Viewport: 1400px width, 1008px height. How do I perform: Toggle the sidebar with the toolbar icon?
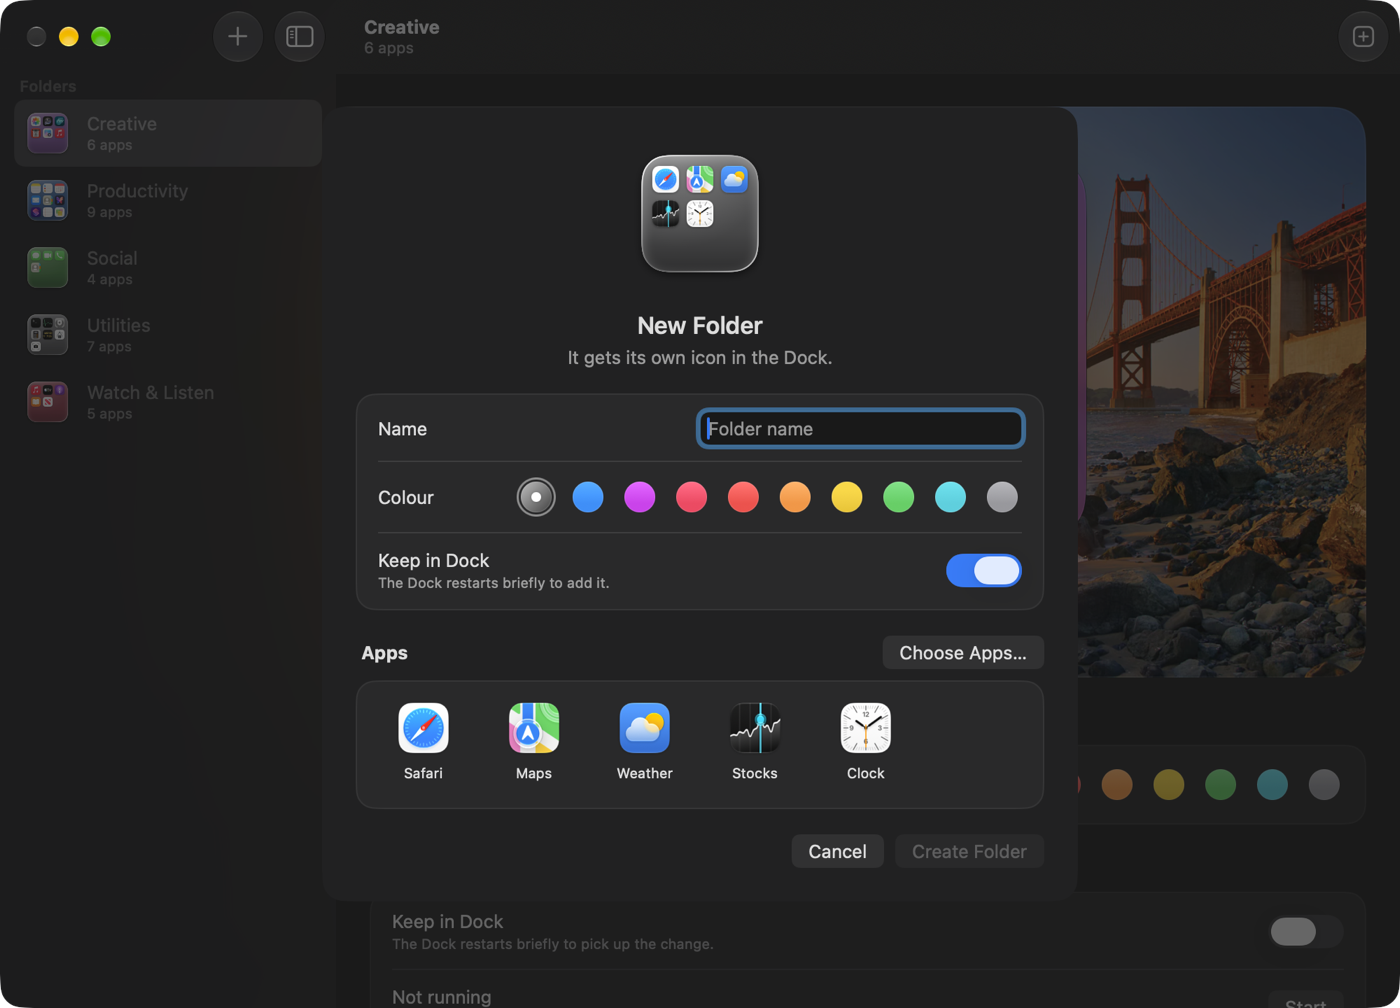pos(300,37)
